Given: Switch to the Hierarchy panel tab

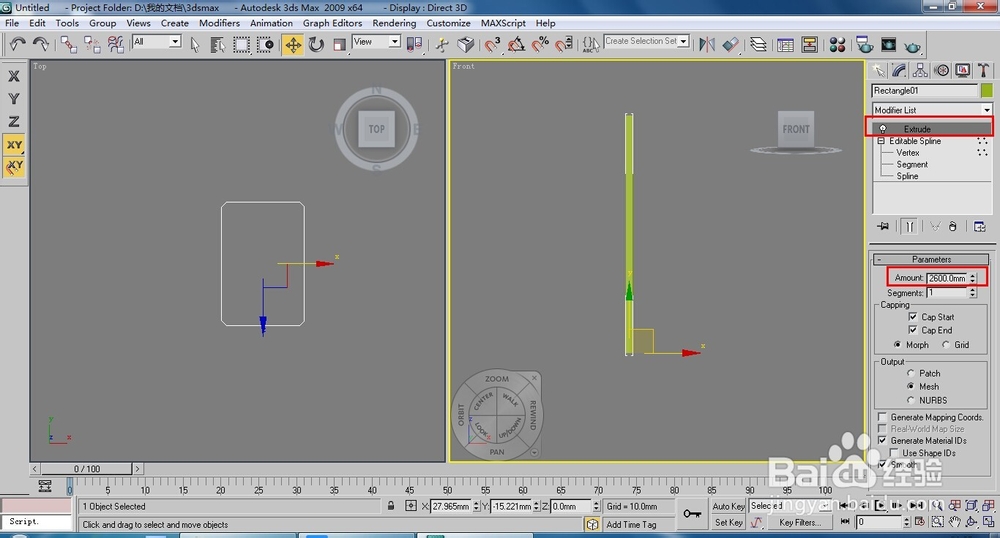Looking at the screenshot, I should pos(920,70).
